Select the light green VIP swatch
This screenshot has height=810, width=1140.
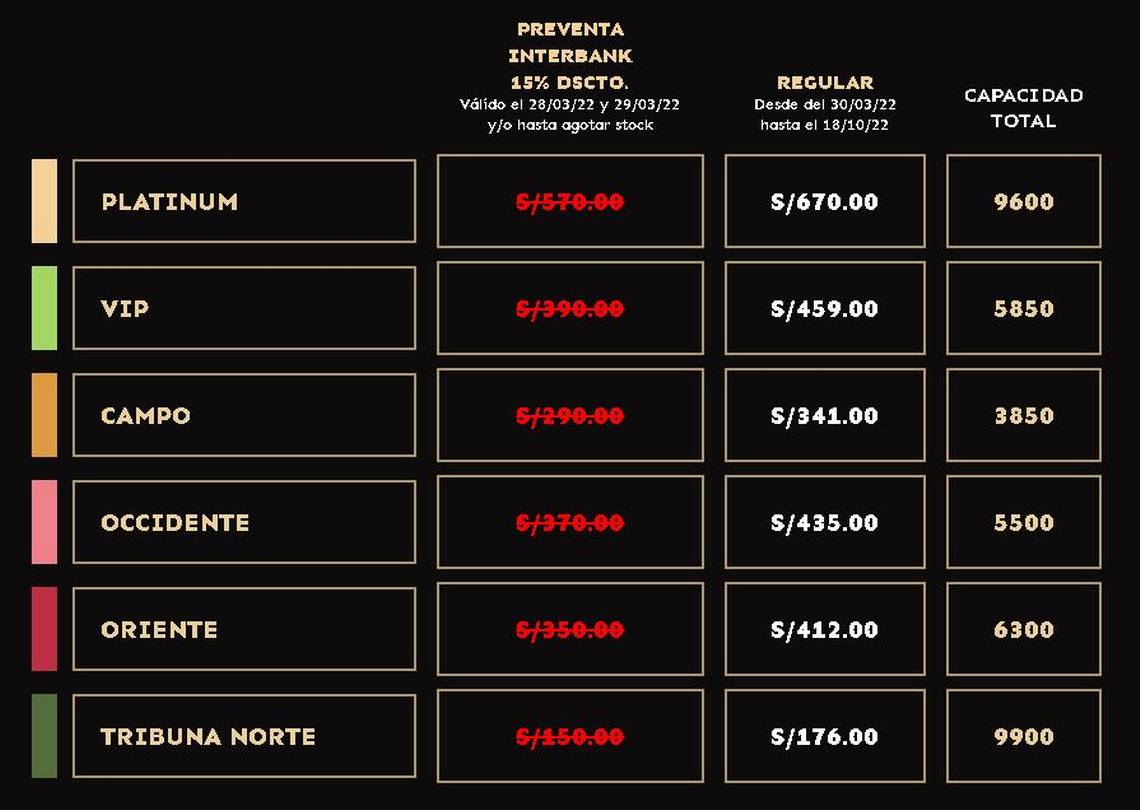[x=44, y=308]
